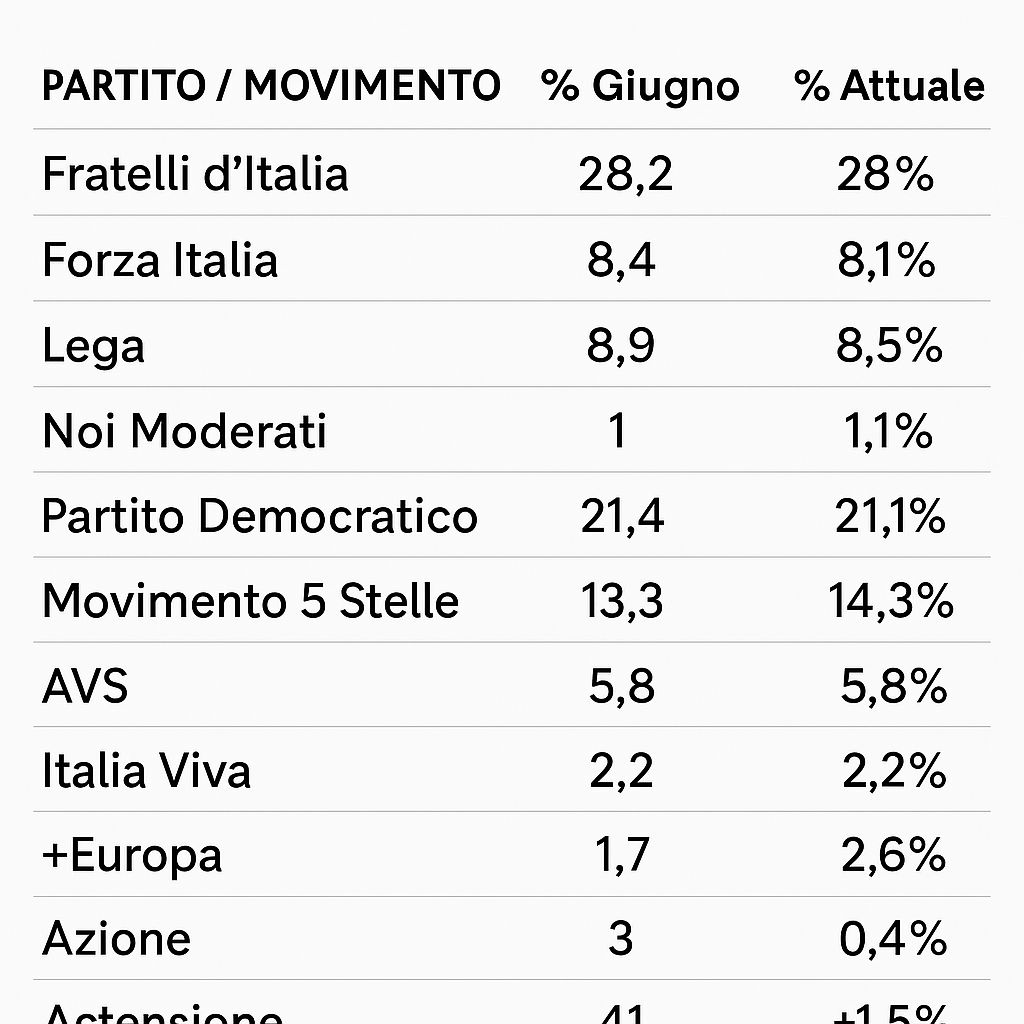Viewport: 1024px width, 1024px height.
Task: Select the Lega row label
Action: pyautogui.click(x=93, y=346)
